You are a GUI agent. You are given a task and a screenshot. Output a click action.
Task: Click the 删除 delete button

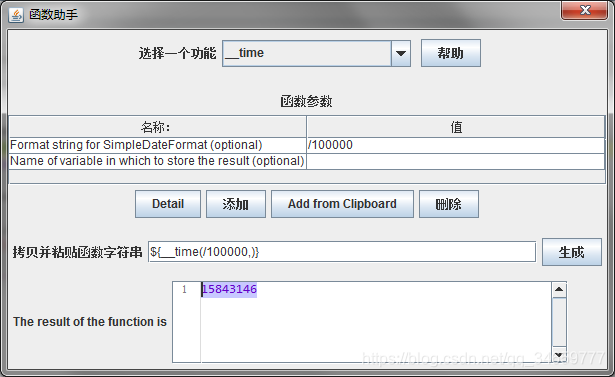click(x=449, y=204)
